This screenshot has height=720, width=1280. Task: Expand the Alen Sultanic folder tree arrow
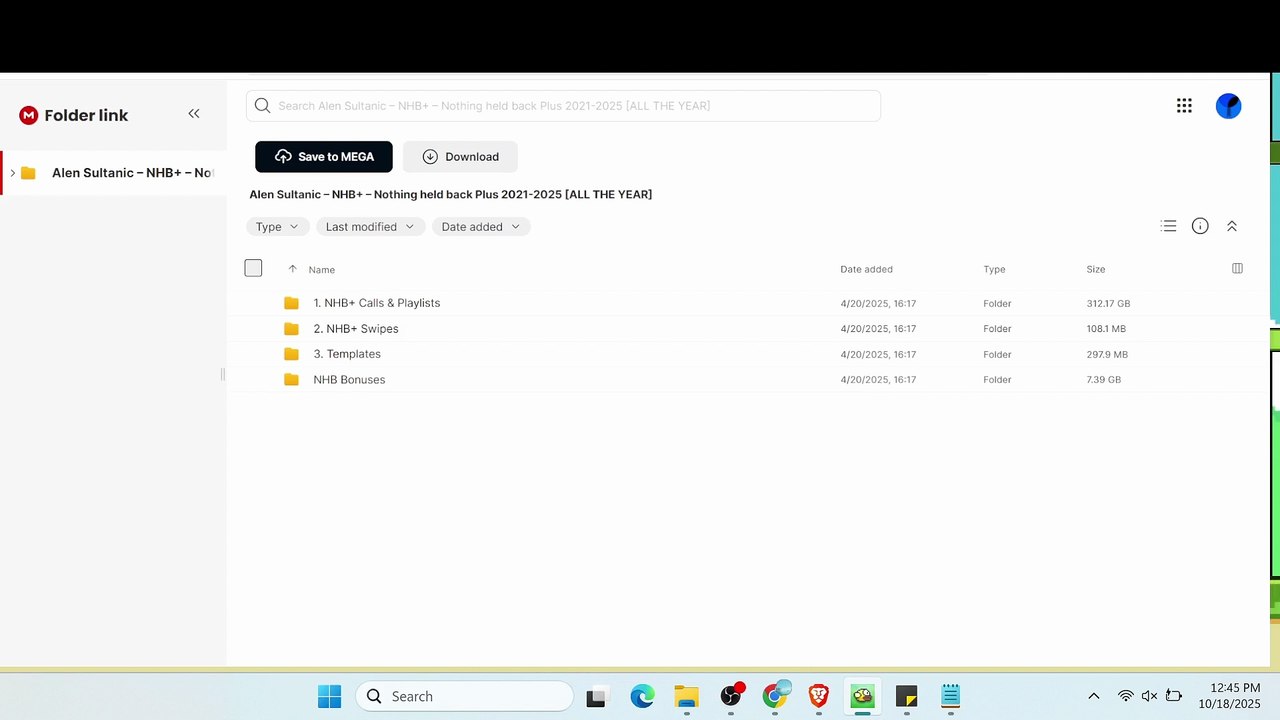pyautogui.click(x=12, y=173)
